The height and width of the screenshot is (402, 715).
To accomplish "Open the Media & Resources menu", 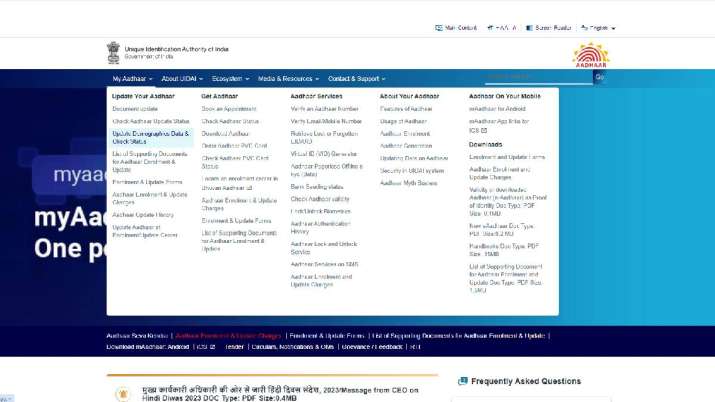I will (x=287, y=78).
